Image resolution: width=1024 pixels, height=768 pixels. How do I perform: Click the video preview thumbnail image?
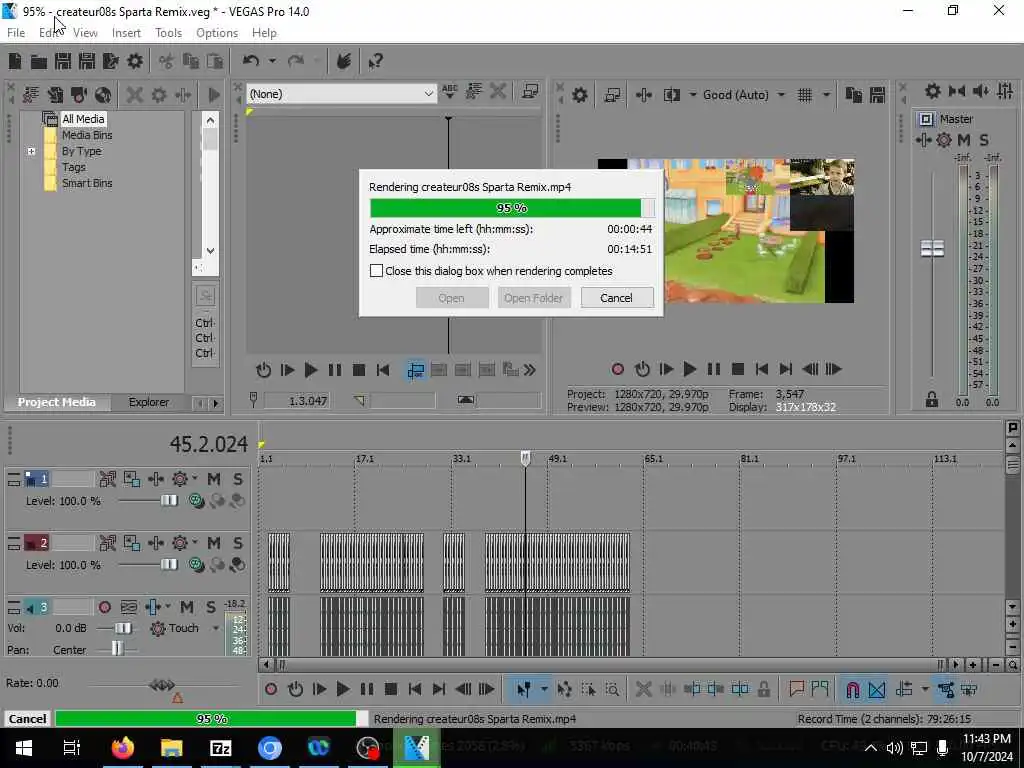pyautogui.click(x=726, y=231)
